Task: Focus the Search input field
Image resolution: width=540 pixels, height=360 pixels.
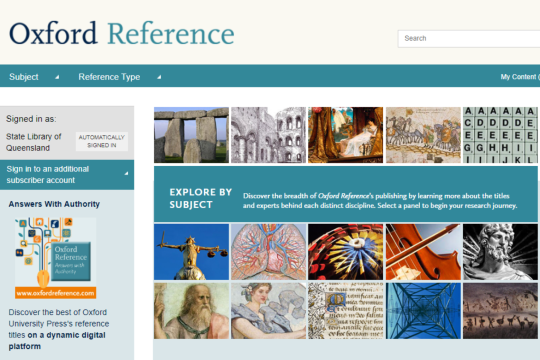Action: click(469, 39)
